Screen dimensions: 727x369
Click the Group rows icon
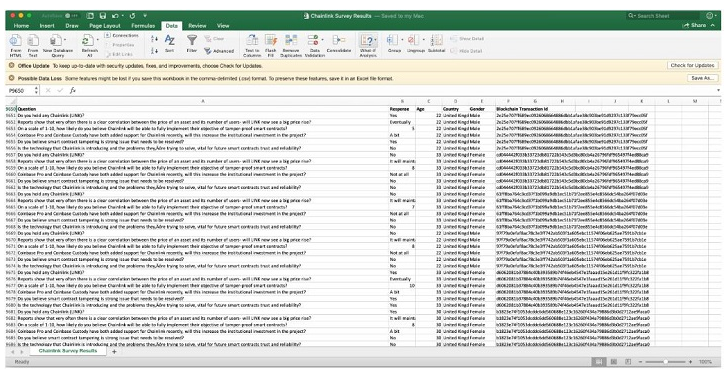[x=393, y=40]
